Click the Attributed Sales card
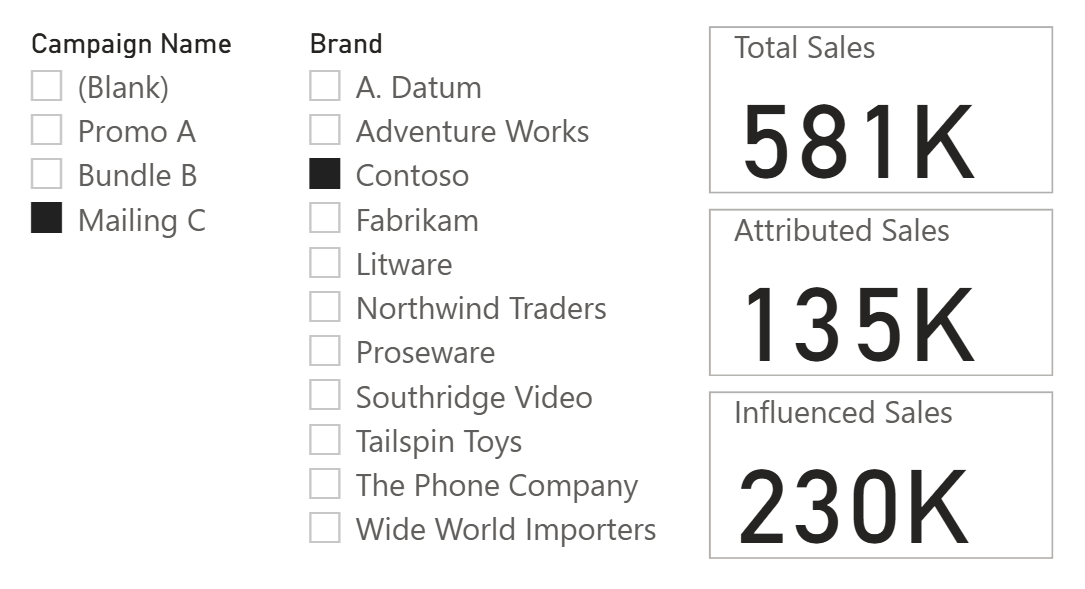 pyautogui.click(x=880, y=293)
